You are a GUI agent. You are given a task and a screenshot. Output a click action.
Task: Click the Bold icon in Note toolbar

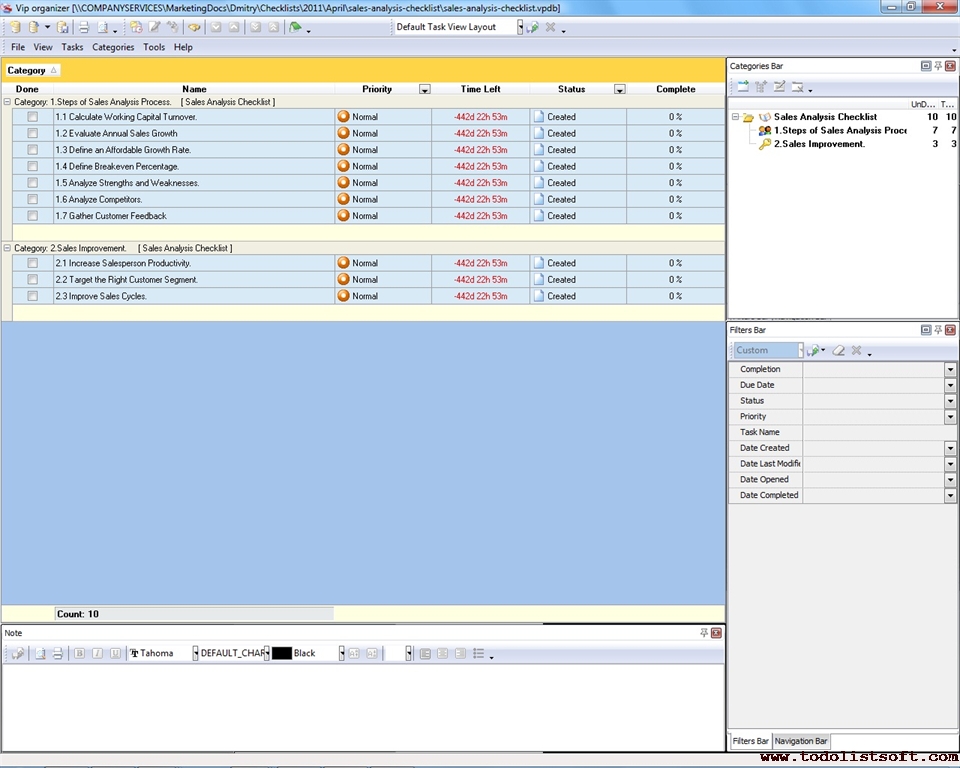coord(80,653)
